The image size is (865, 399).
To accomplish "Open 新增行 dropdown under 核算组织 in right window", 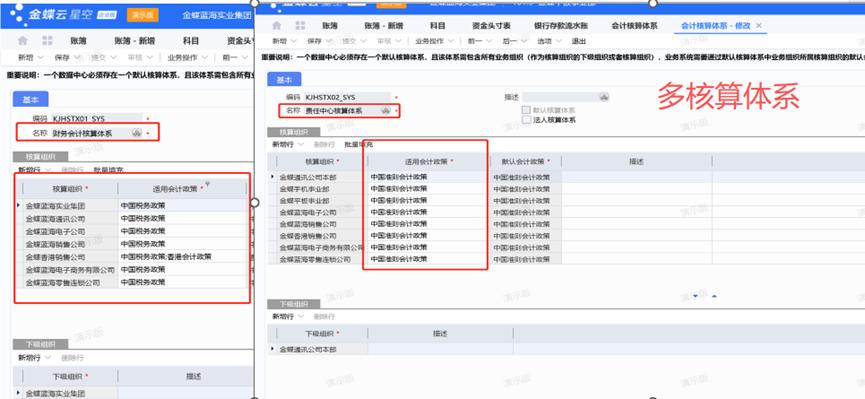I will click(301, 145).
